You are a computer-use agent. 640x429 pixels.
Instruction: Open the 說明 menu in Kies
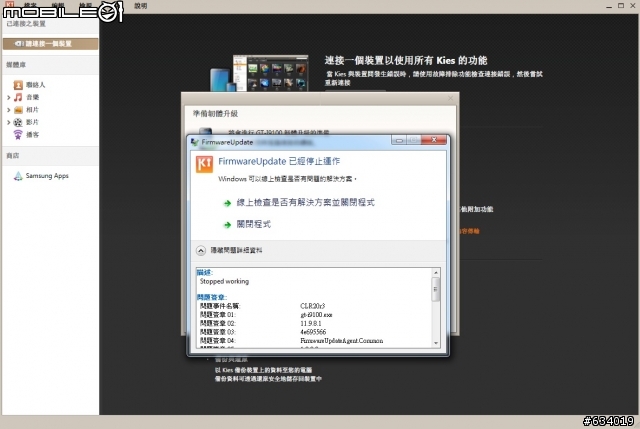click(140, 6)
